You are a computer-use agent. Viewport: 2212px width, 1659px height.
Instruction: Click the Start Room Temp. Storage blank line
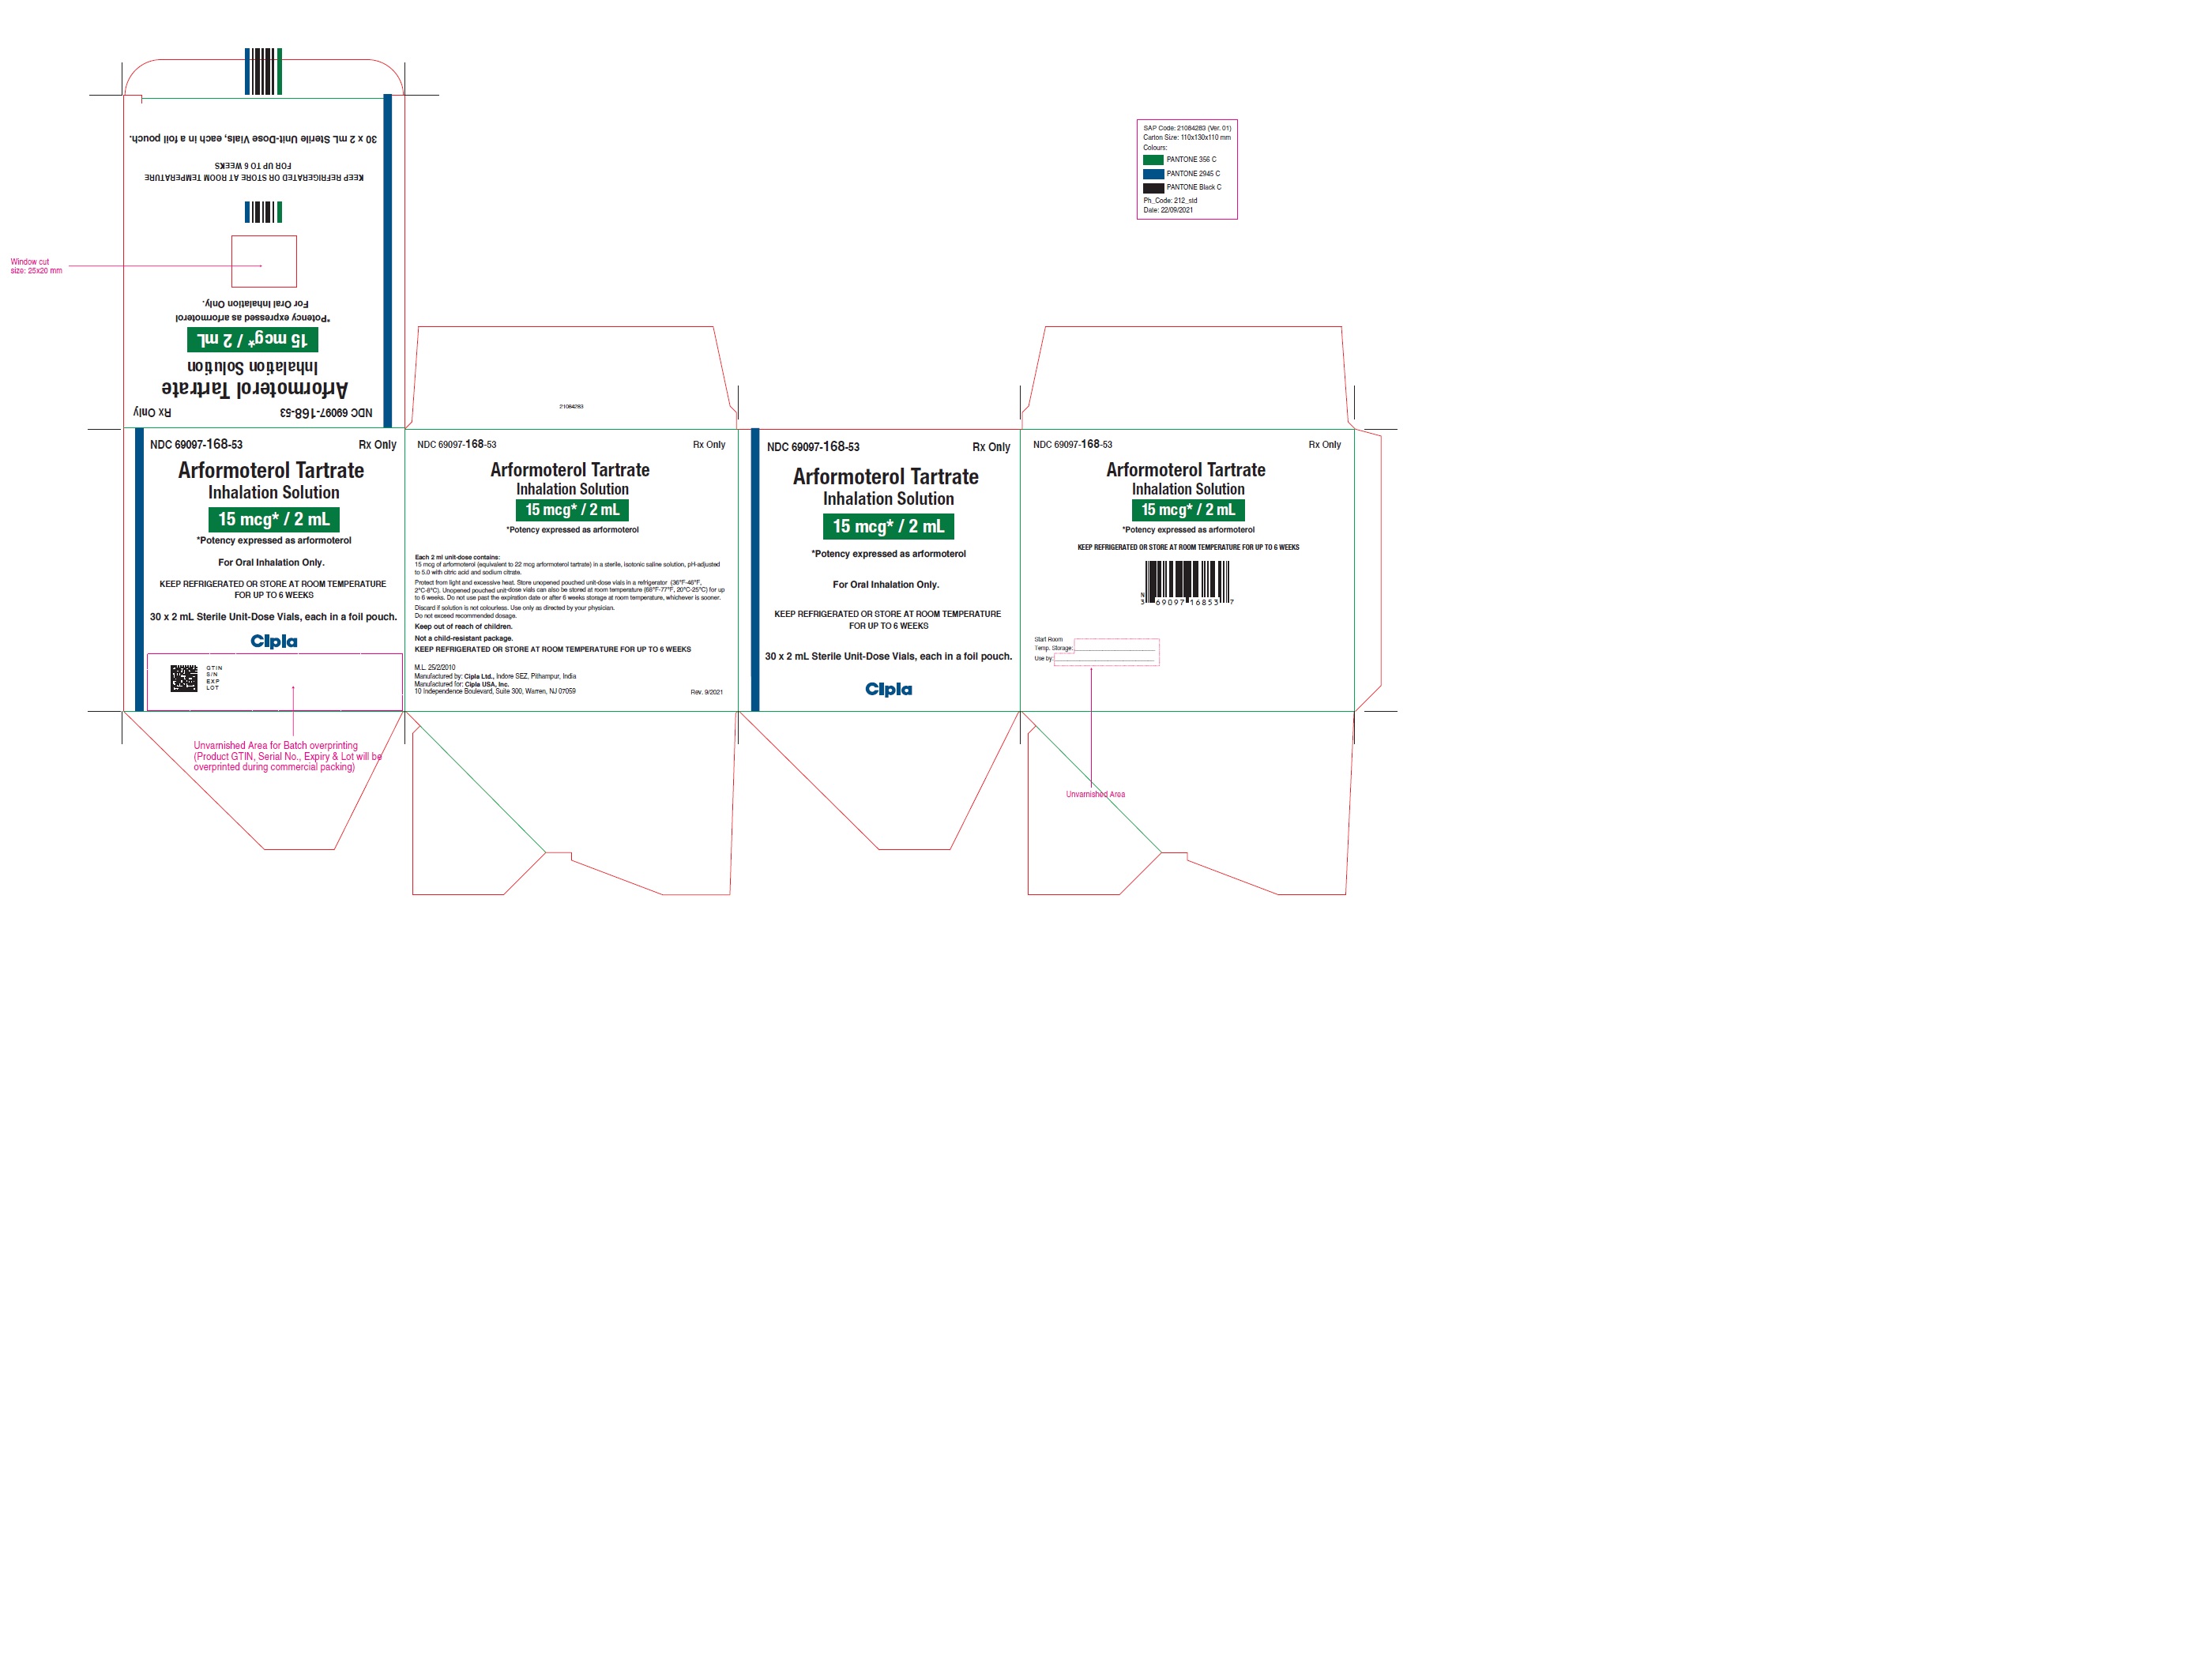tap(1114, 649)
